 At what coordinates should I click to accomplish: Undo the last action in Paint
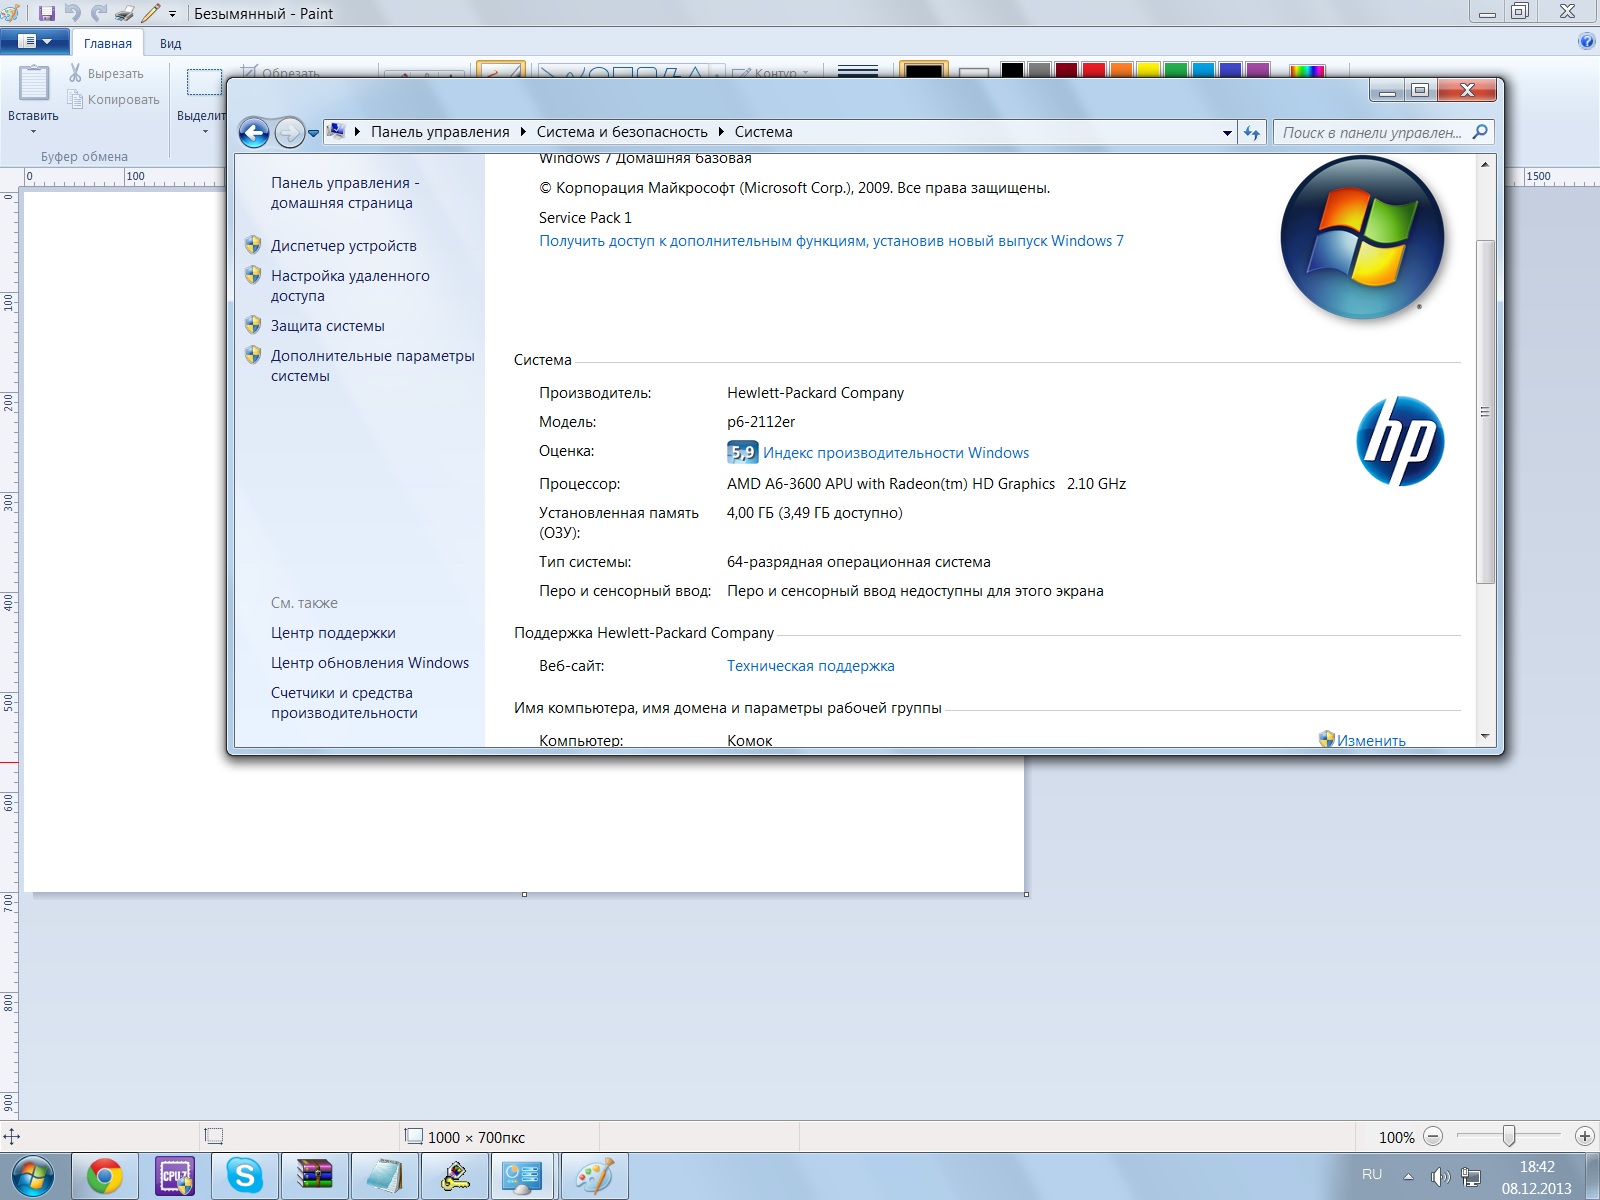(72, 13)
